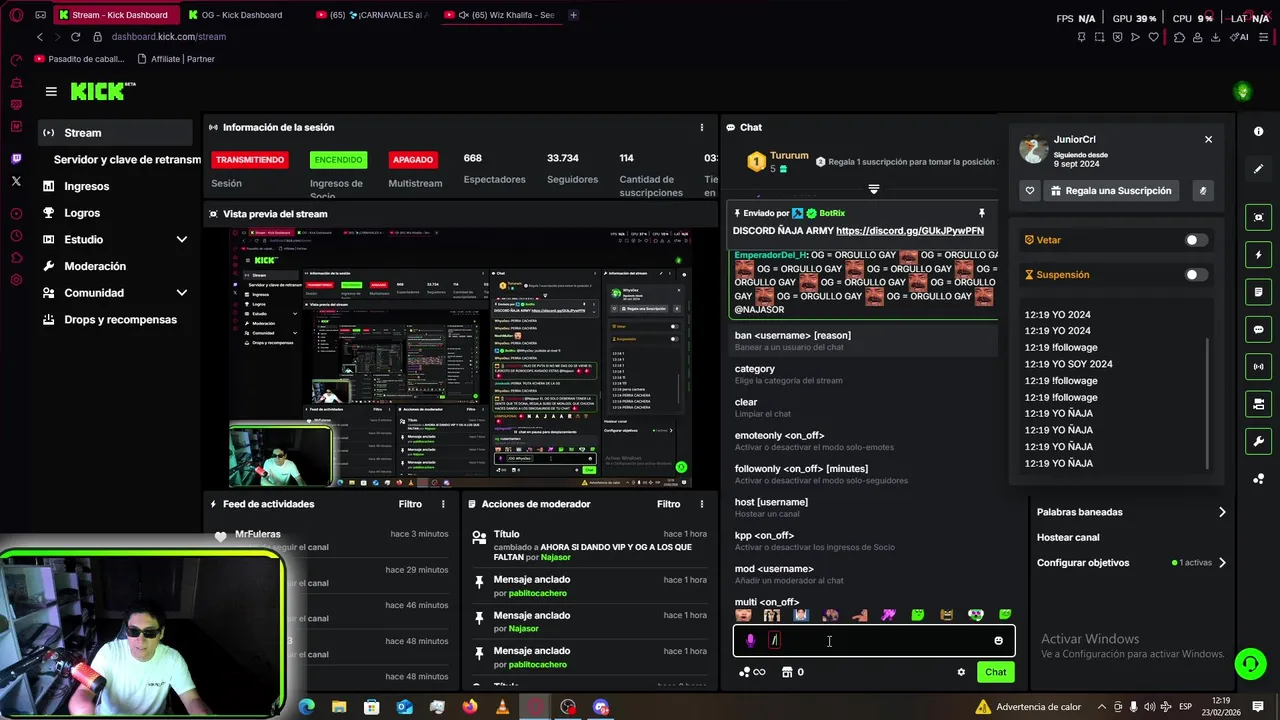Click the lightning bolt icon in right toolbar

1258,255
